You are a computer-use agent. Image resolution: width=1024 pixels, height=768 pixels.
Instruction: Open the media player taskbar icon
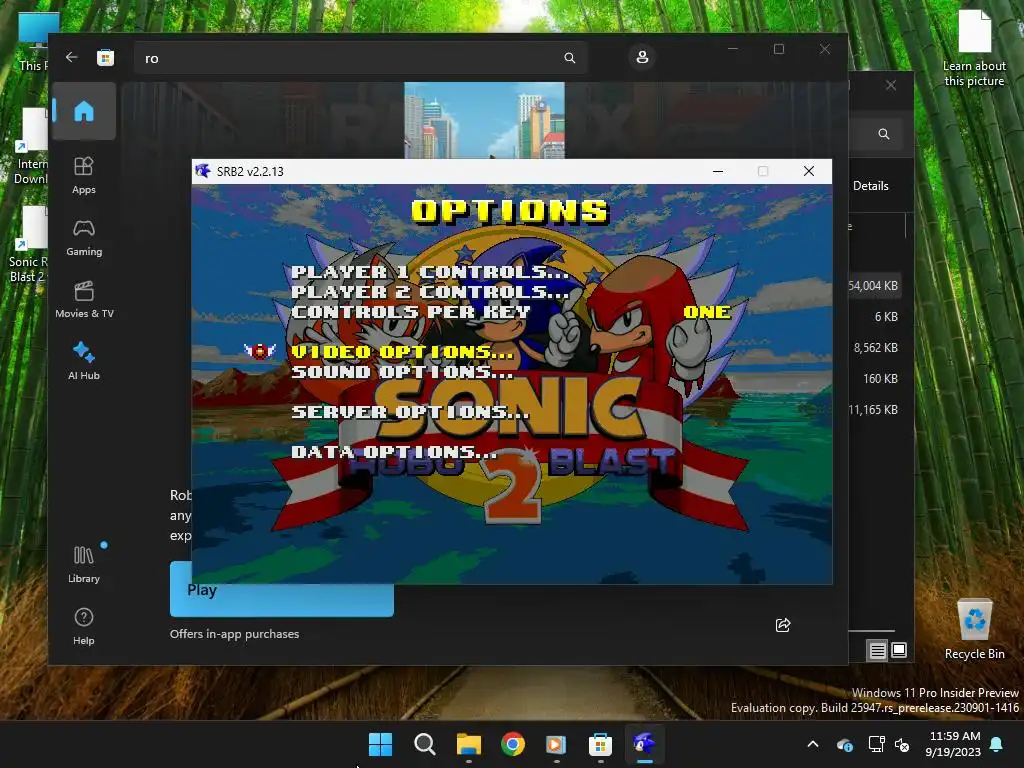(556, 744)
